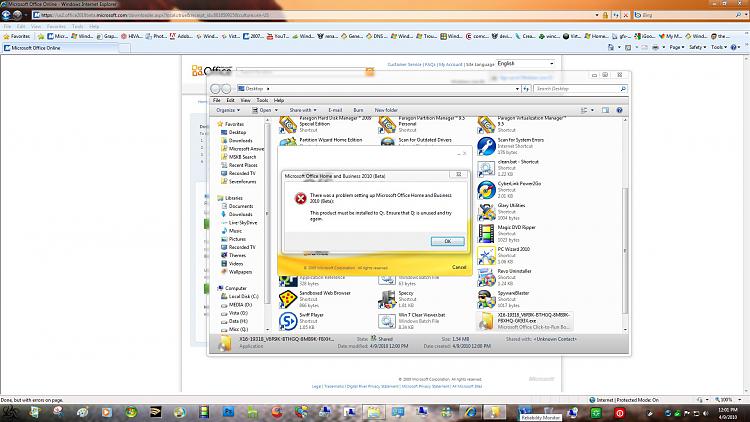Open the Organize dropdown in Explorer
750x422 pixels.
228,110
